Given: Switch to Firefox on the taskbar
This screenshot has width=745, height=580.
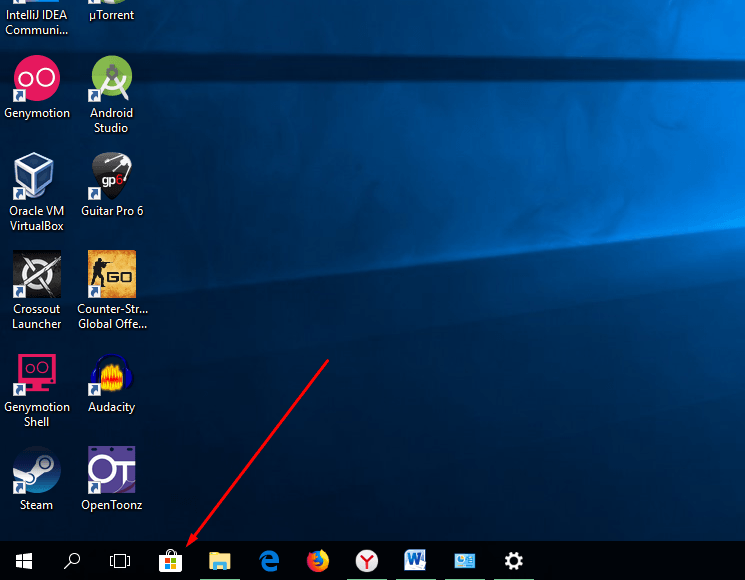Looking at the screenshot, I should pyautogui.click(x=318, y=561).
